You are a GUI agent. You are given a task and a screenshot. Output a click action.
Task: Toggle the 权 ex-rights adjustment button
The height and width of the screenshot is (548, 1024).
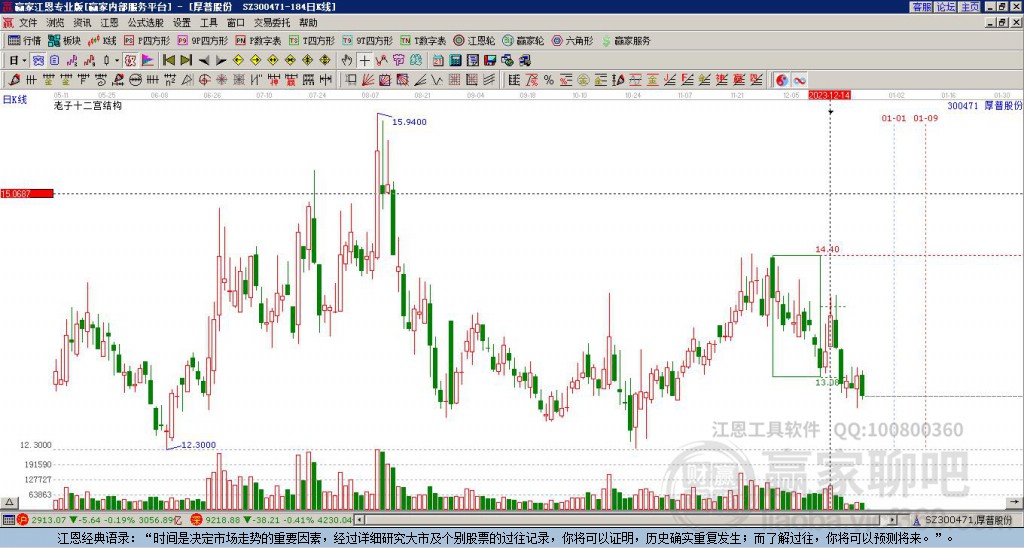(x=130, y=61)
